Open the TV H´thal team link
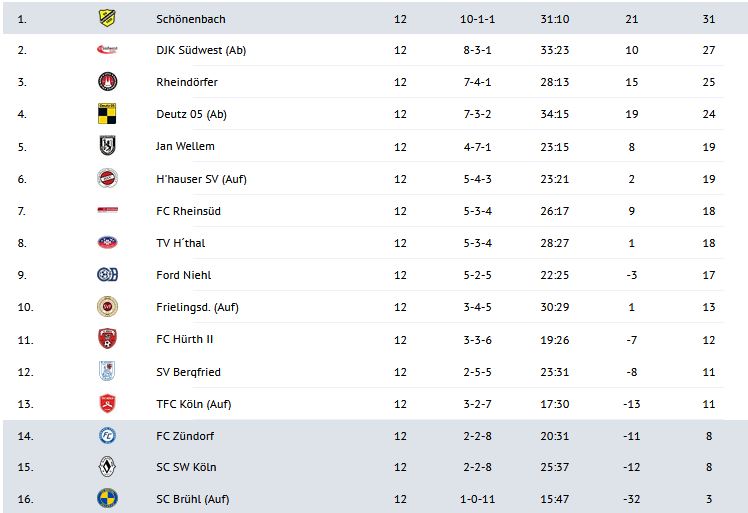Viewport: 748px width, 513px height. pyautogui.click(x=181, y=243)
